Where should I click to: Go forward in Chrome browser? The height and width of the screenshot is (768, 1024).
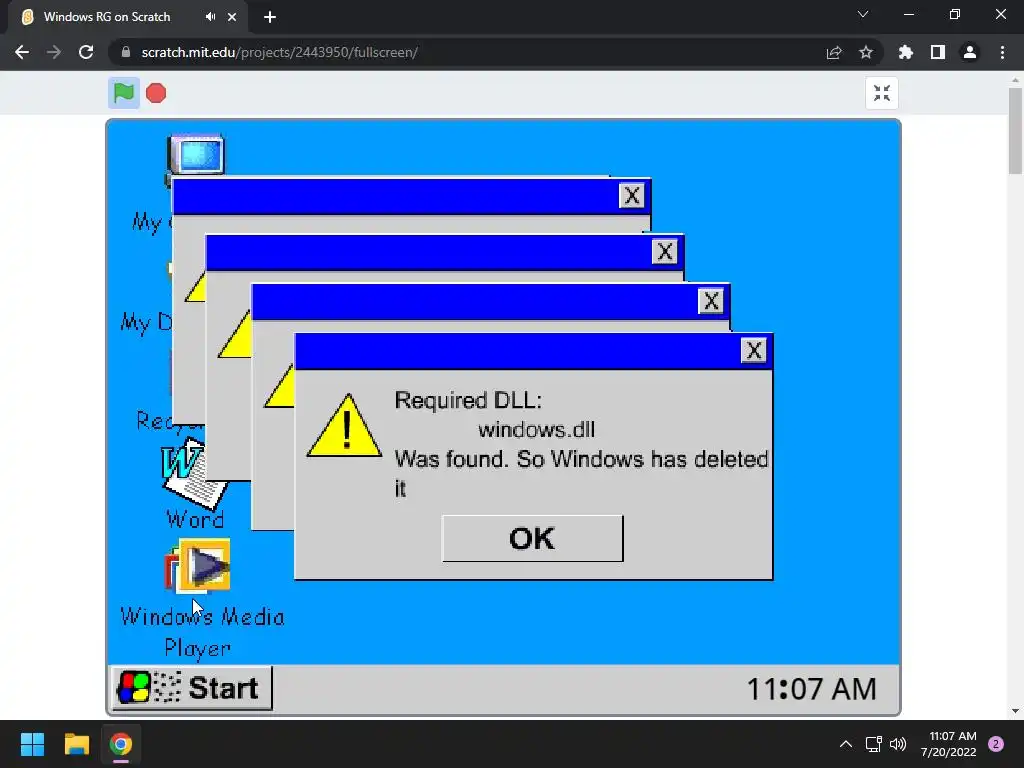(54, 52)
